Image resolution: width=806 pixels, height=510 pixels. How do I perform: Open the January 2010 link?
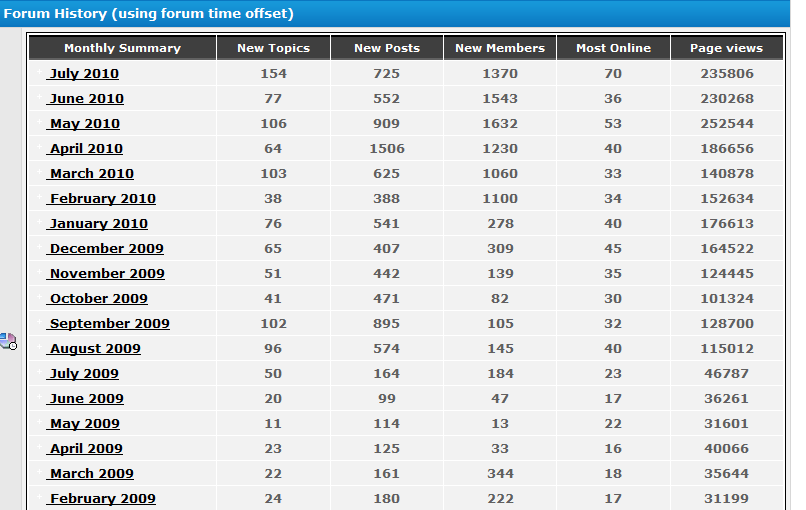[97, 224]
